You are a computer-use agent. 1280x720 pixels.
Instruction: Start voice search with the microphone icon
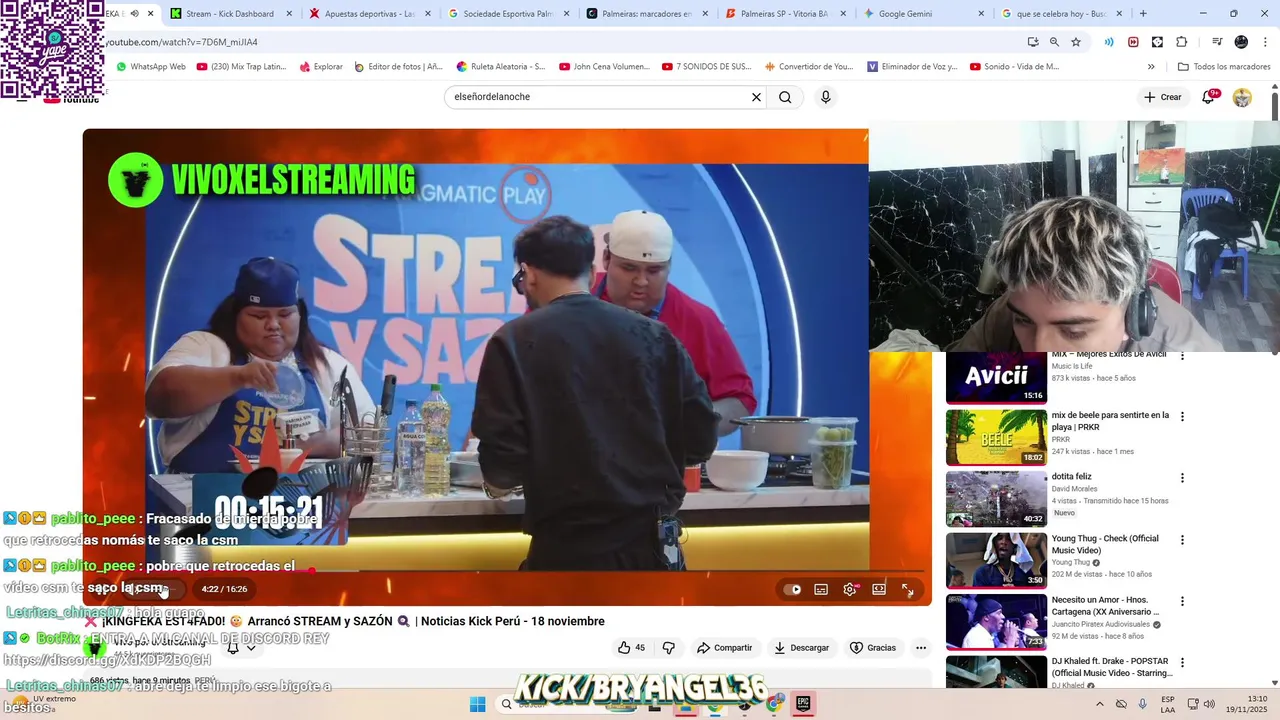tap(825, 97)
